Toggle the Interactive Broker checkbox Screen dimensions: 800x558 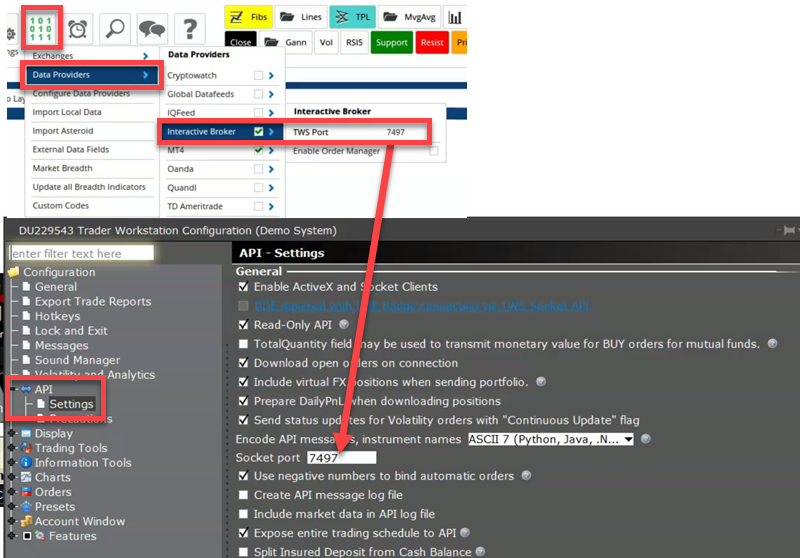coord(259,132)
